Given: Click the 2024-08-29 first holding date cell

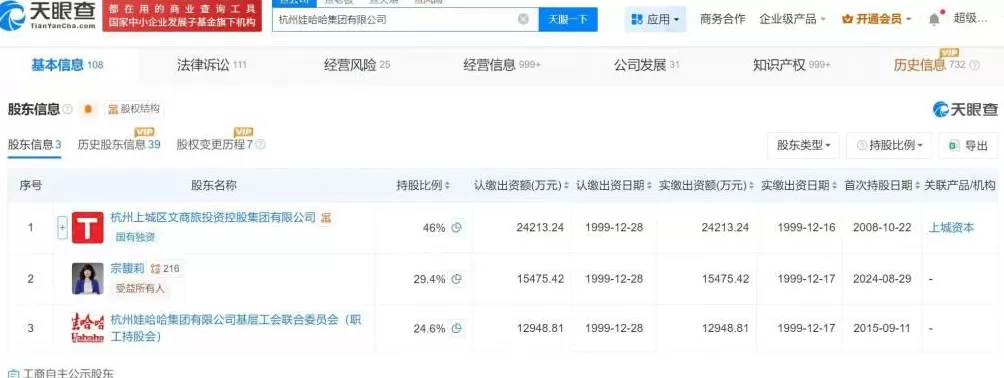Looking at the screenshot, I should click(x=882, y=279).
